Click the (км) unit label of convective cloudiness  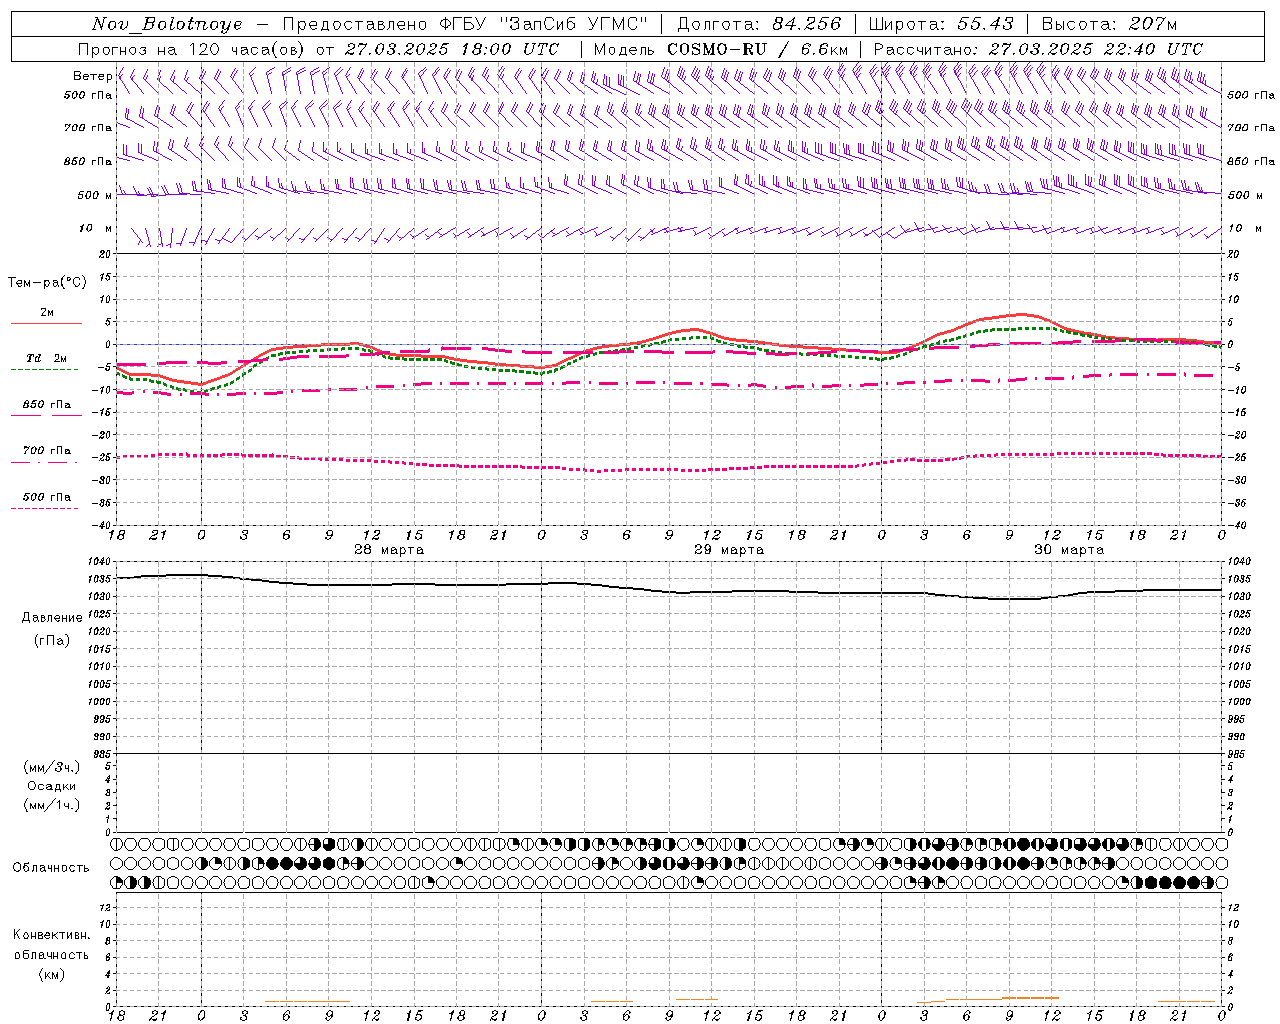[x=52, y=974]
